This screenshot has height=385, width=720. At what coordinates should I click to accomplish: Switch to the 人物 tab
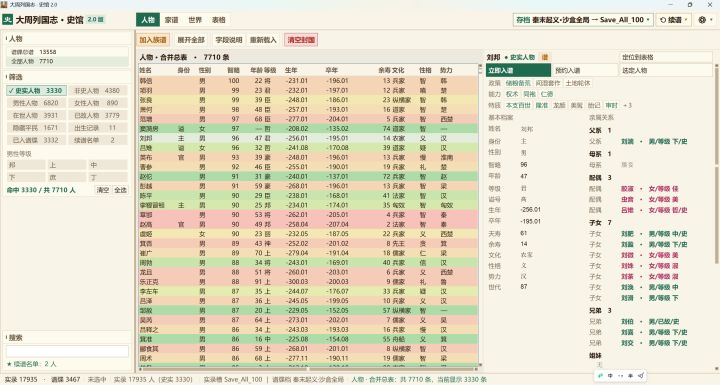(x=148, y=20)
